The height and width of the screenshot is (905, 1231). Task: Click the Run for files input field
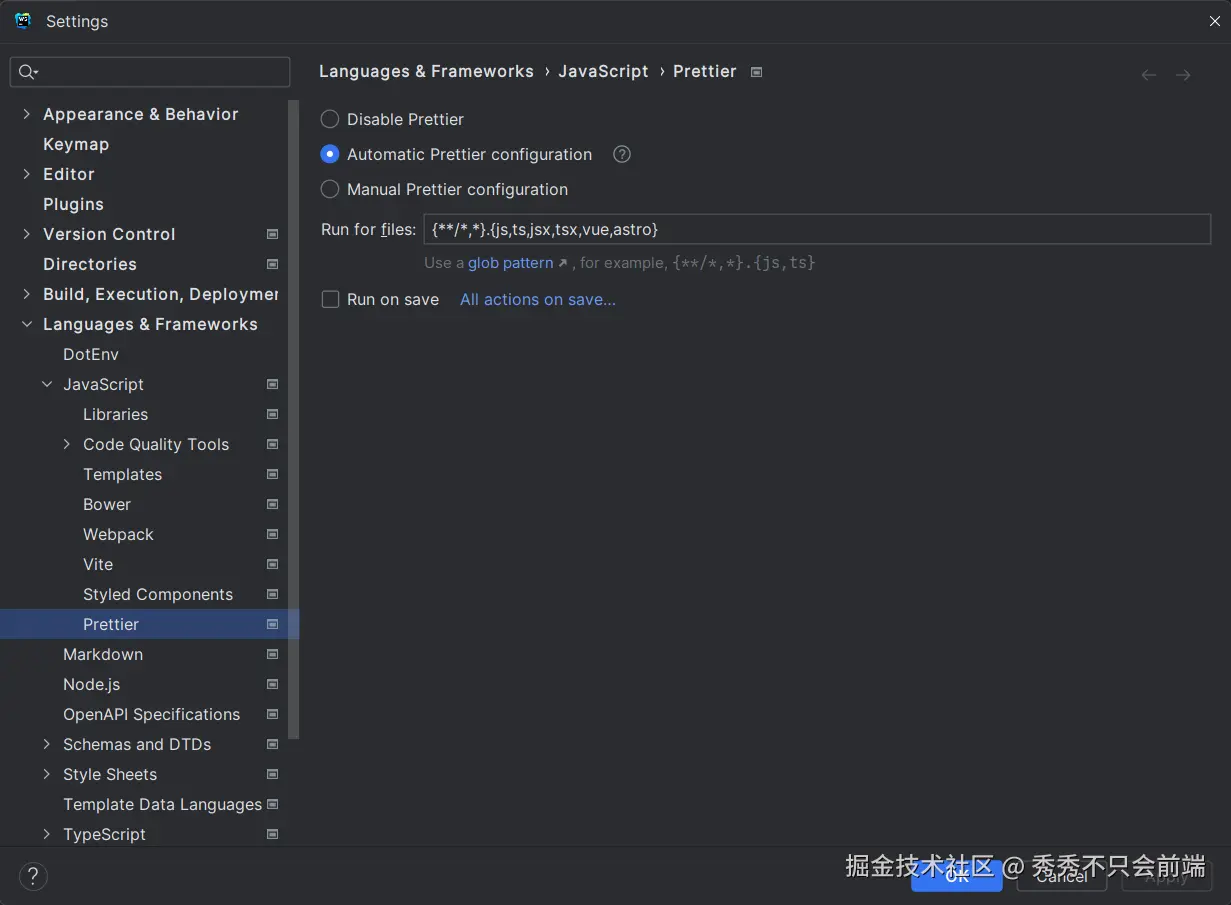click(x=817, y=229)
